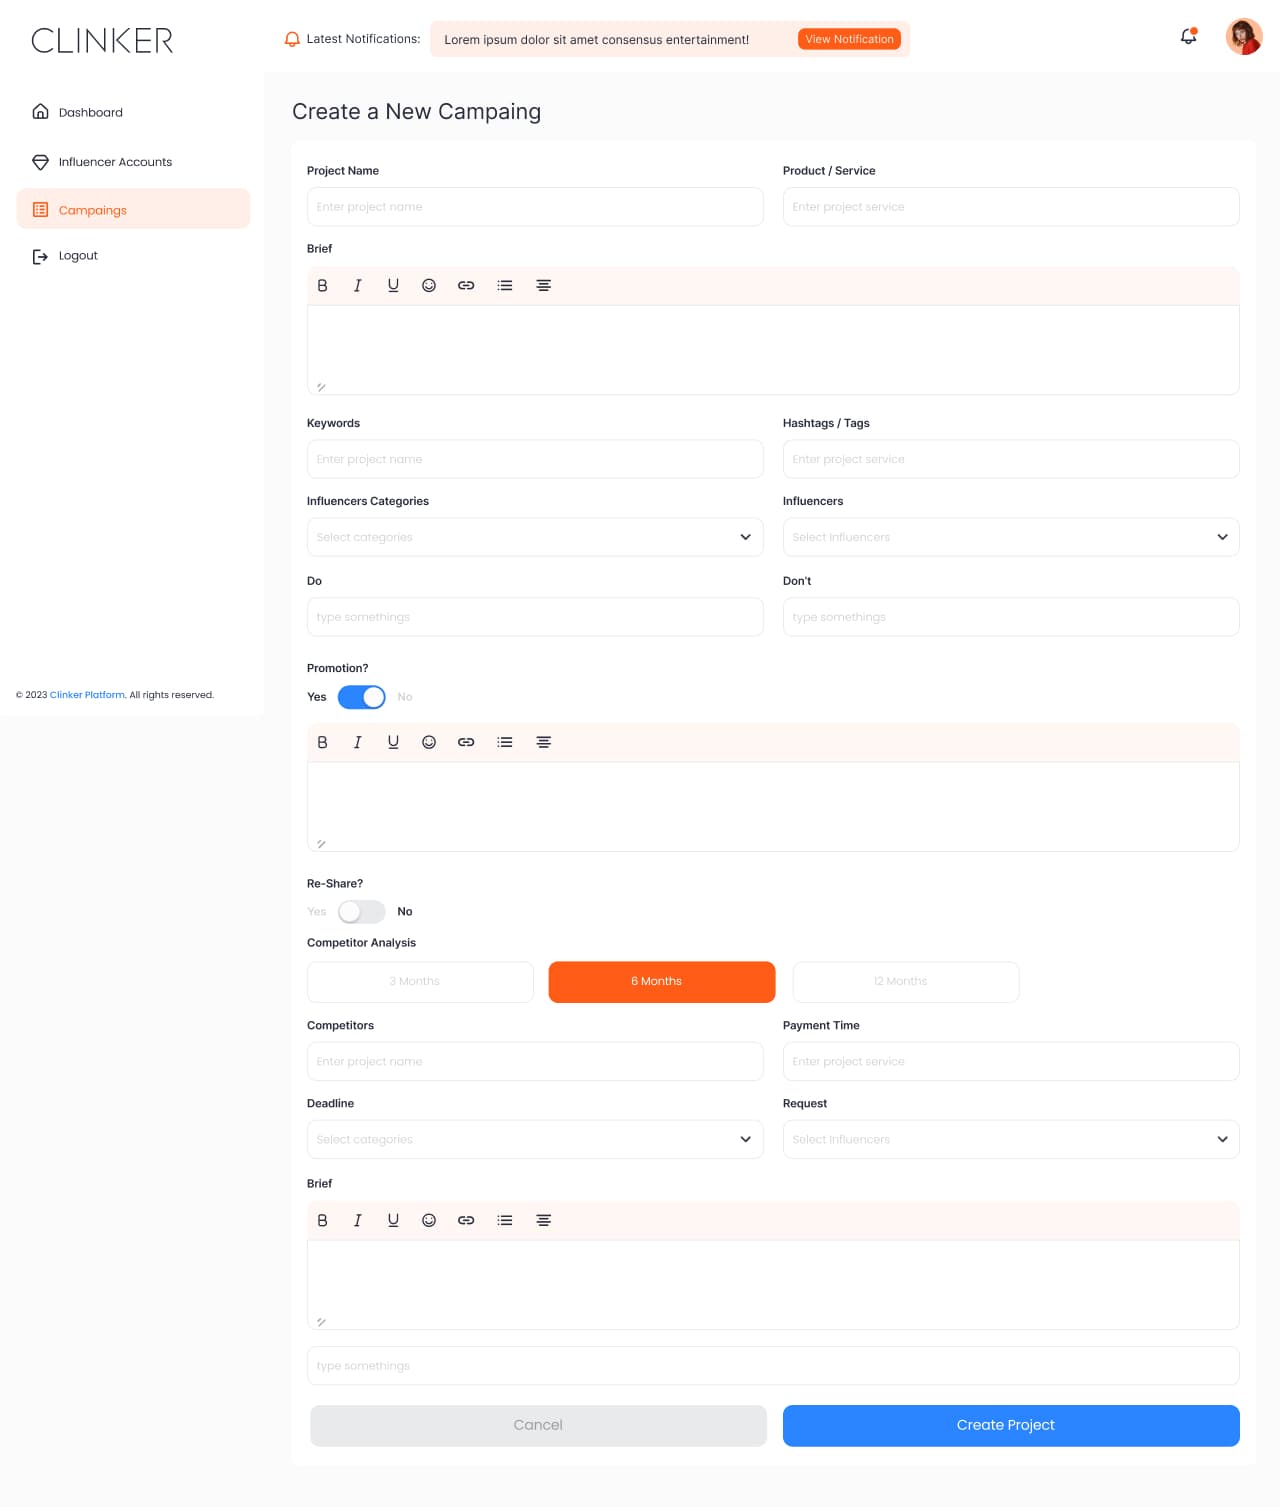
Task: Open the notification bell in top right
Action: (1188, 37)
